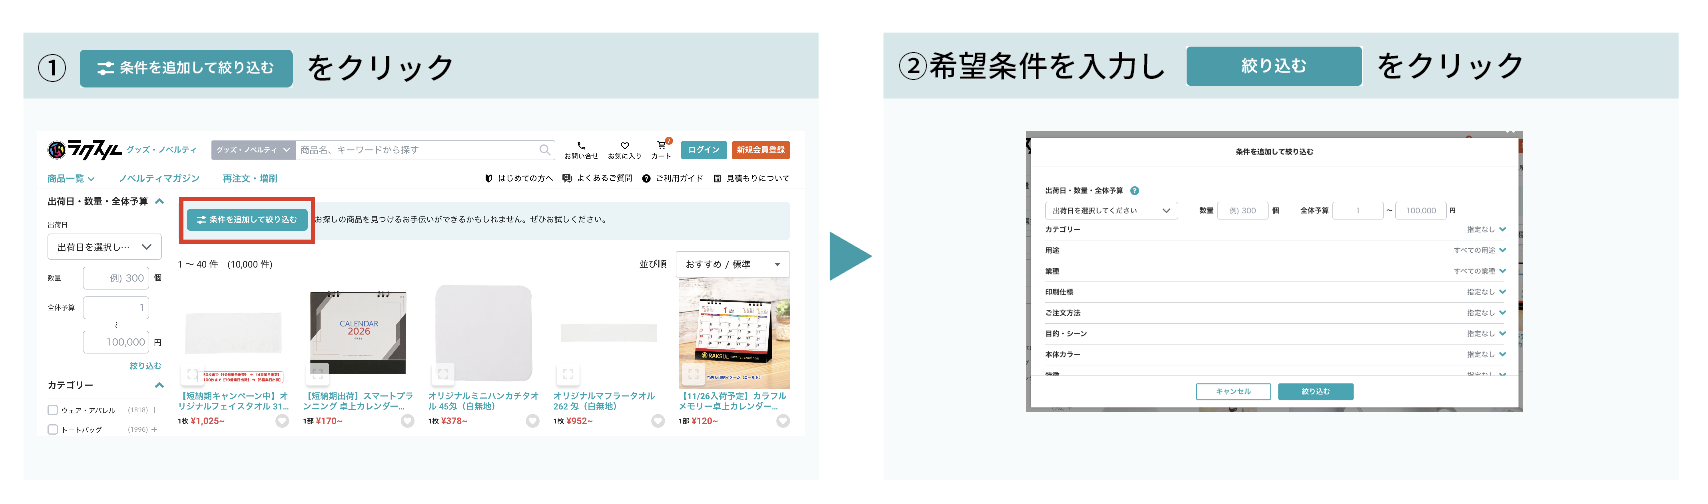Click the enlarge icon on the 2026 calendar thumbnail
Screen dimensions: 1708x504
[318, 375]
